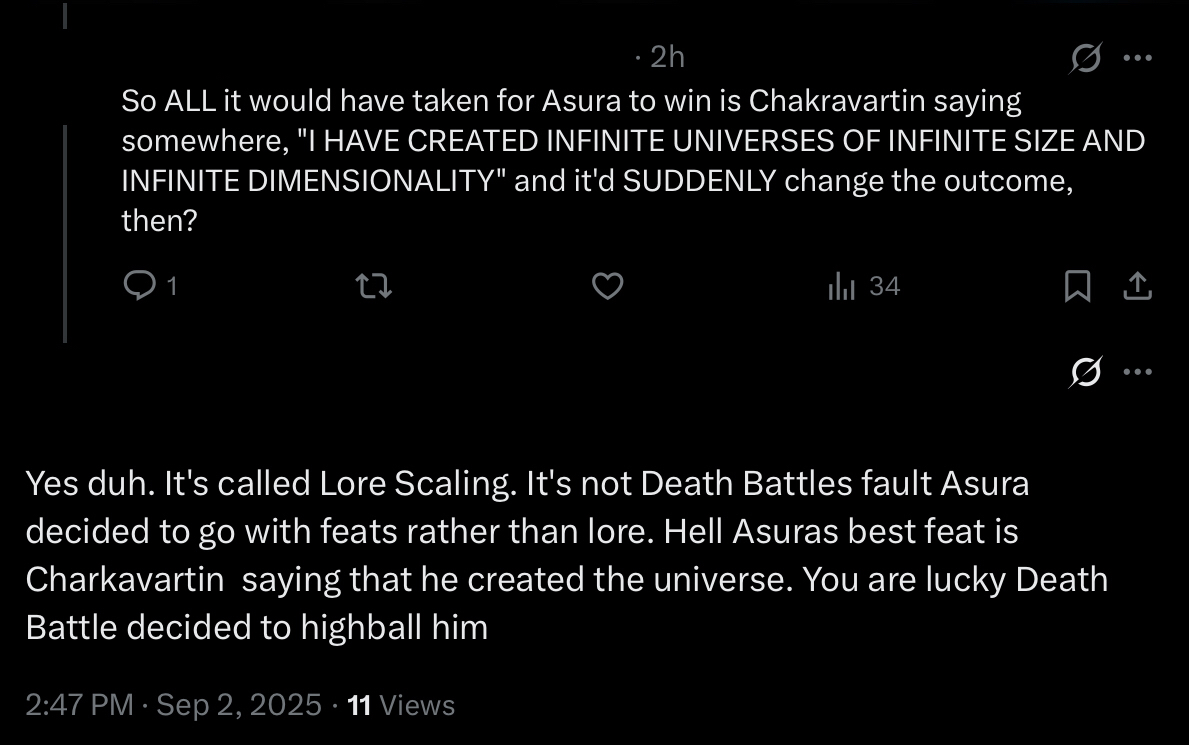The height and width of the screenshot is (745, 1189).
Task: View analytics showing 34 views
Action: (864, 286)
